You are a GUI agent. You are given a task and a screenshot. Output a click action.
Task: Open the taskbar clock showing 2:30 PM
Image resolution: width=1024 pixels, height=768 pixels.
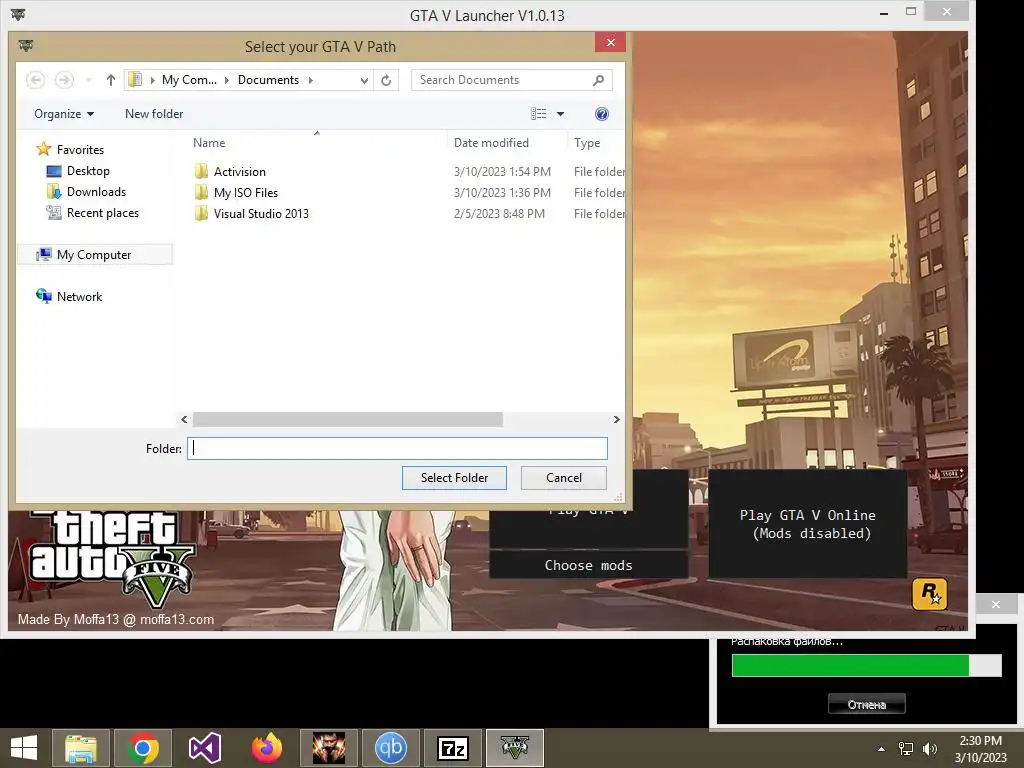coord(980,749)
